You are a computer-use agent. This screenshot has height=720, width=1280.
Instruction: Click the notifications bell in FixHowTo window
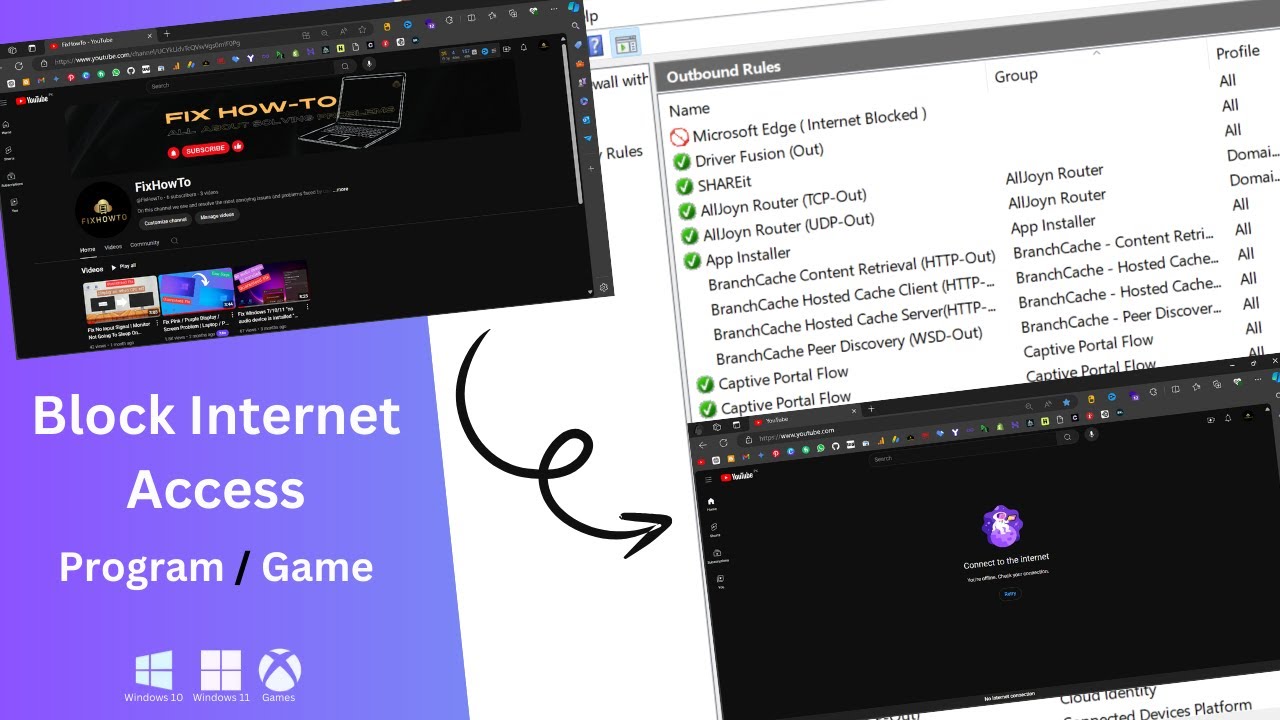click(524, 46)
